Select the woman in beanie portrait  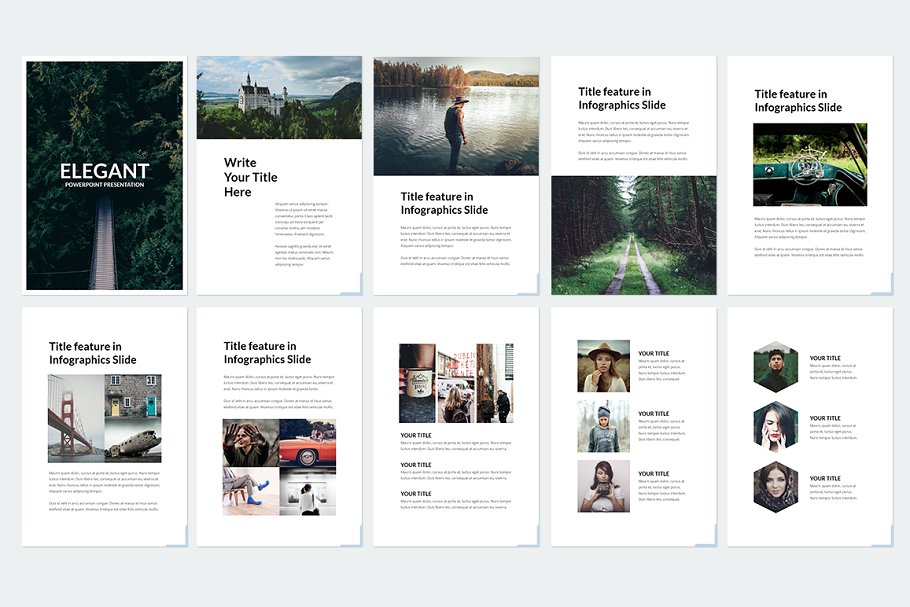[603, 426]
